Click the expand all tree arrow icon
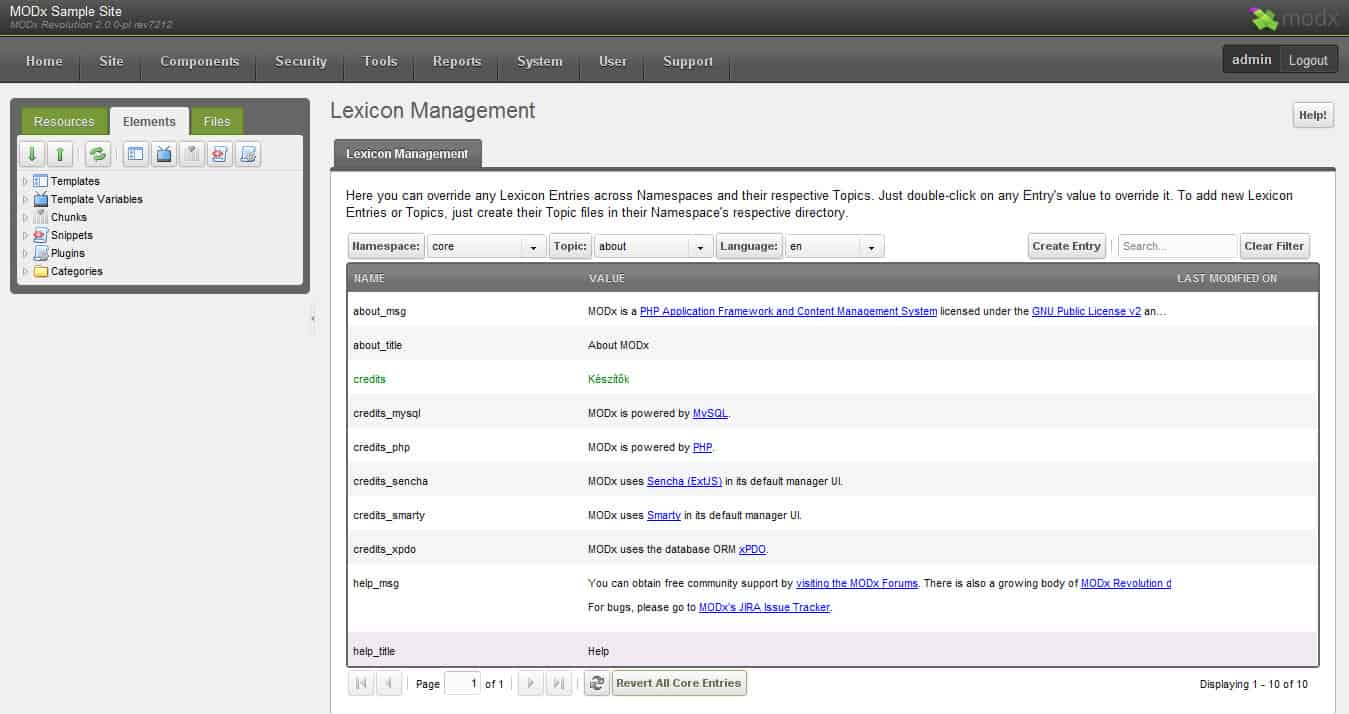Image resolution: width=1349 pixels, height=714 pixels. coord(32,154)
